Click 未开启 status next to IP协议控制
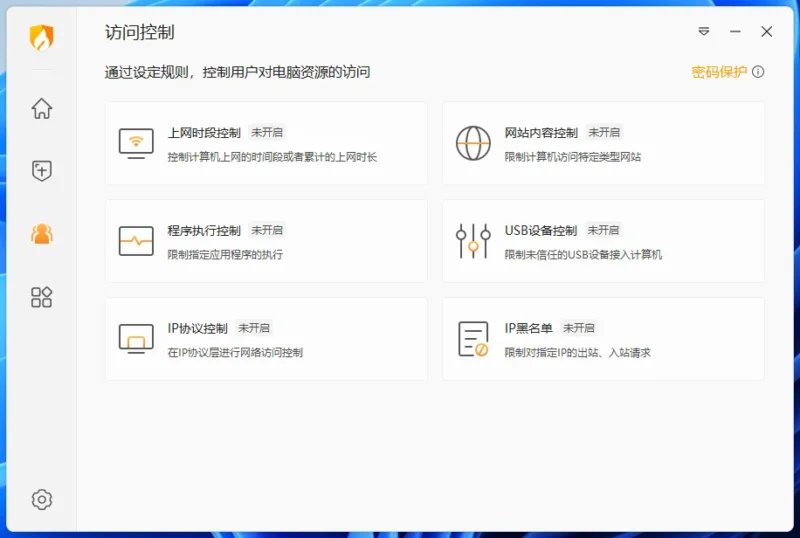This screenshot has width=800, height=538. pyautogui.click(x=254, y=328)
